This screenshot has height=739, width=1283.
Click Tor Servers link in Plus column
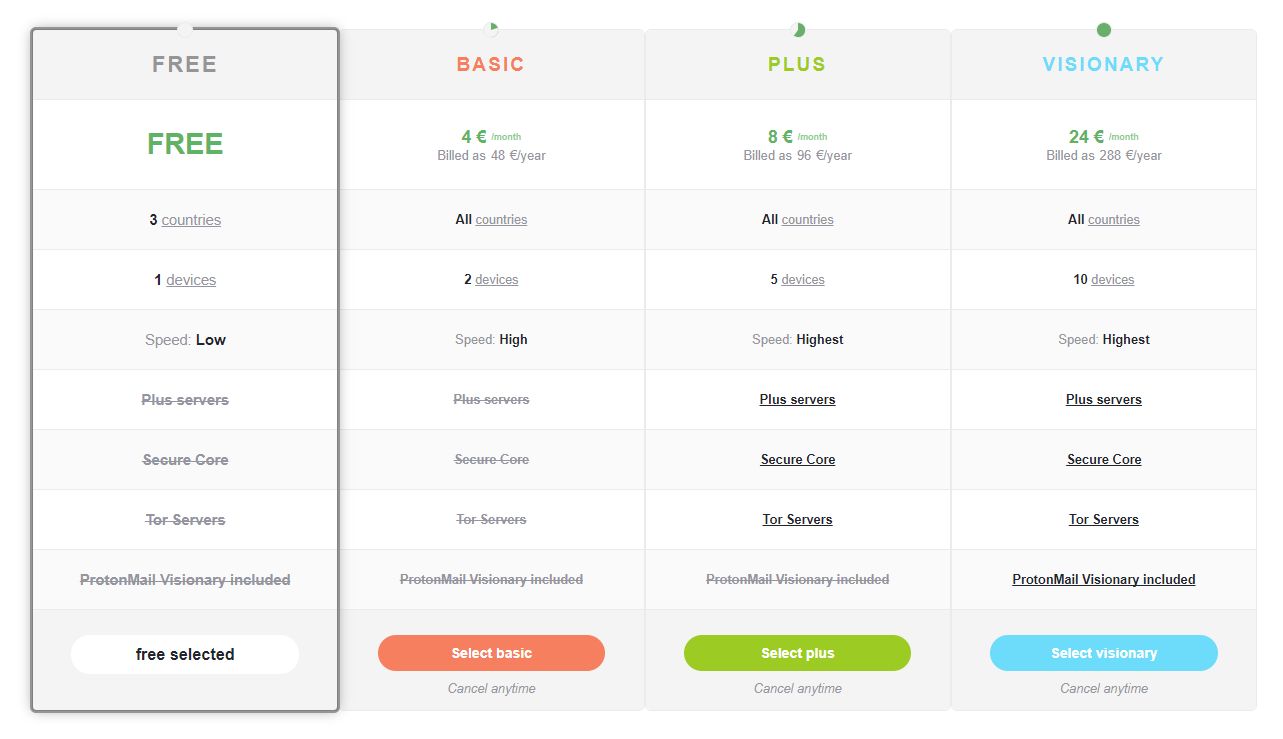point(797,519)
